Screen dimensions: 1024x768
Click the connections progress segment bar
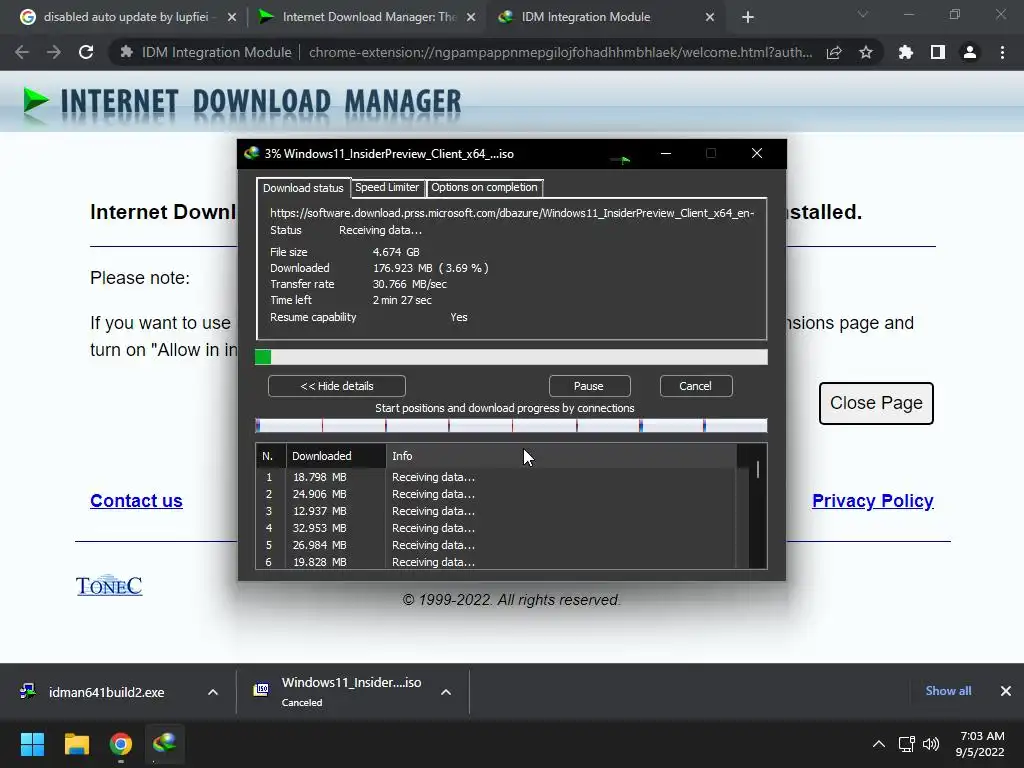click(511, 426)
